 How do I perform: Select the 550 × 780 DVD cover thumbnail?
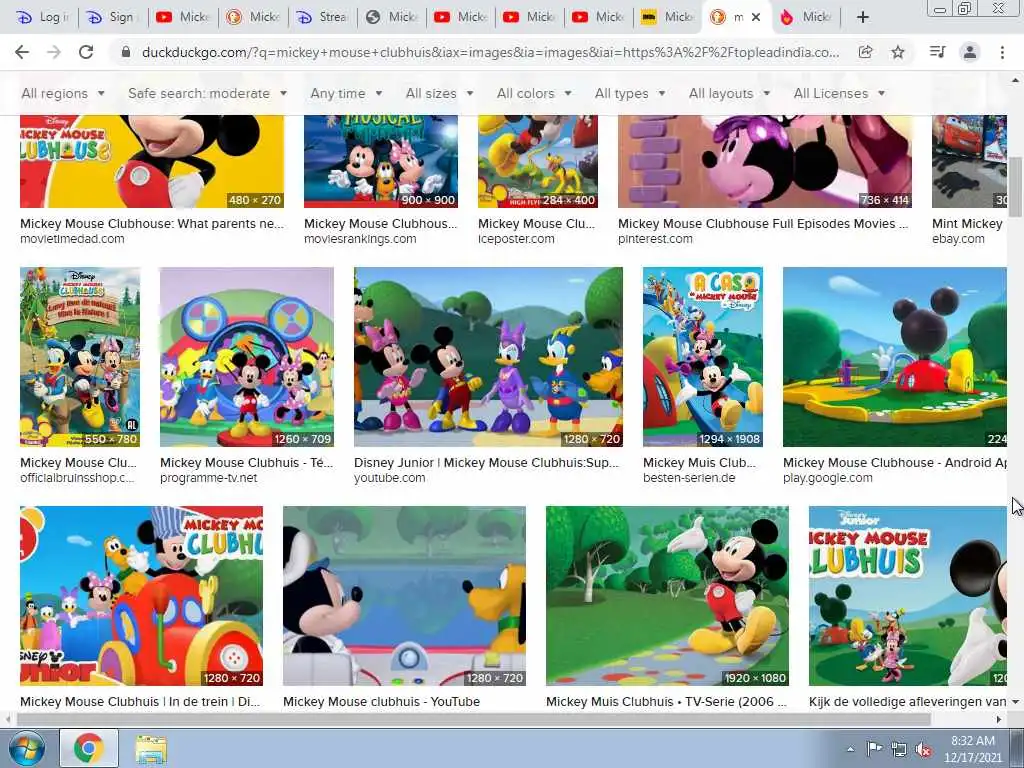pyautogui.click(x=80, y=357)
